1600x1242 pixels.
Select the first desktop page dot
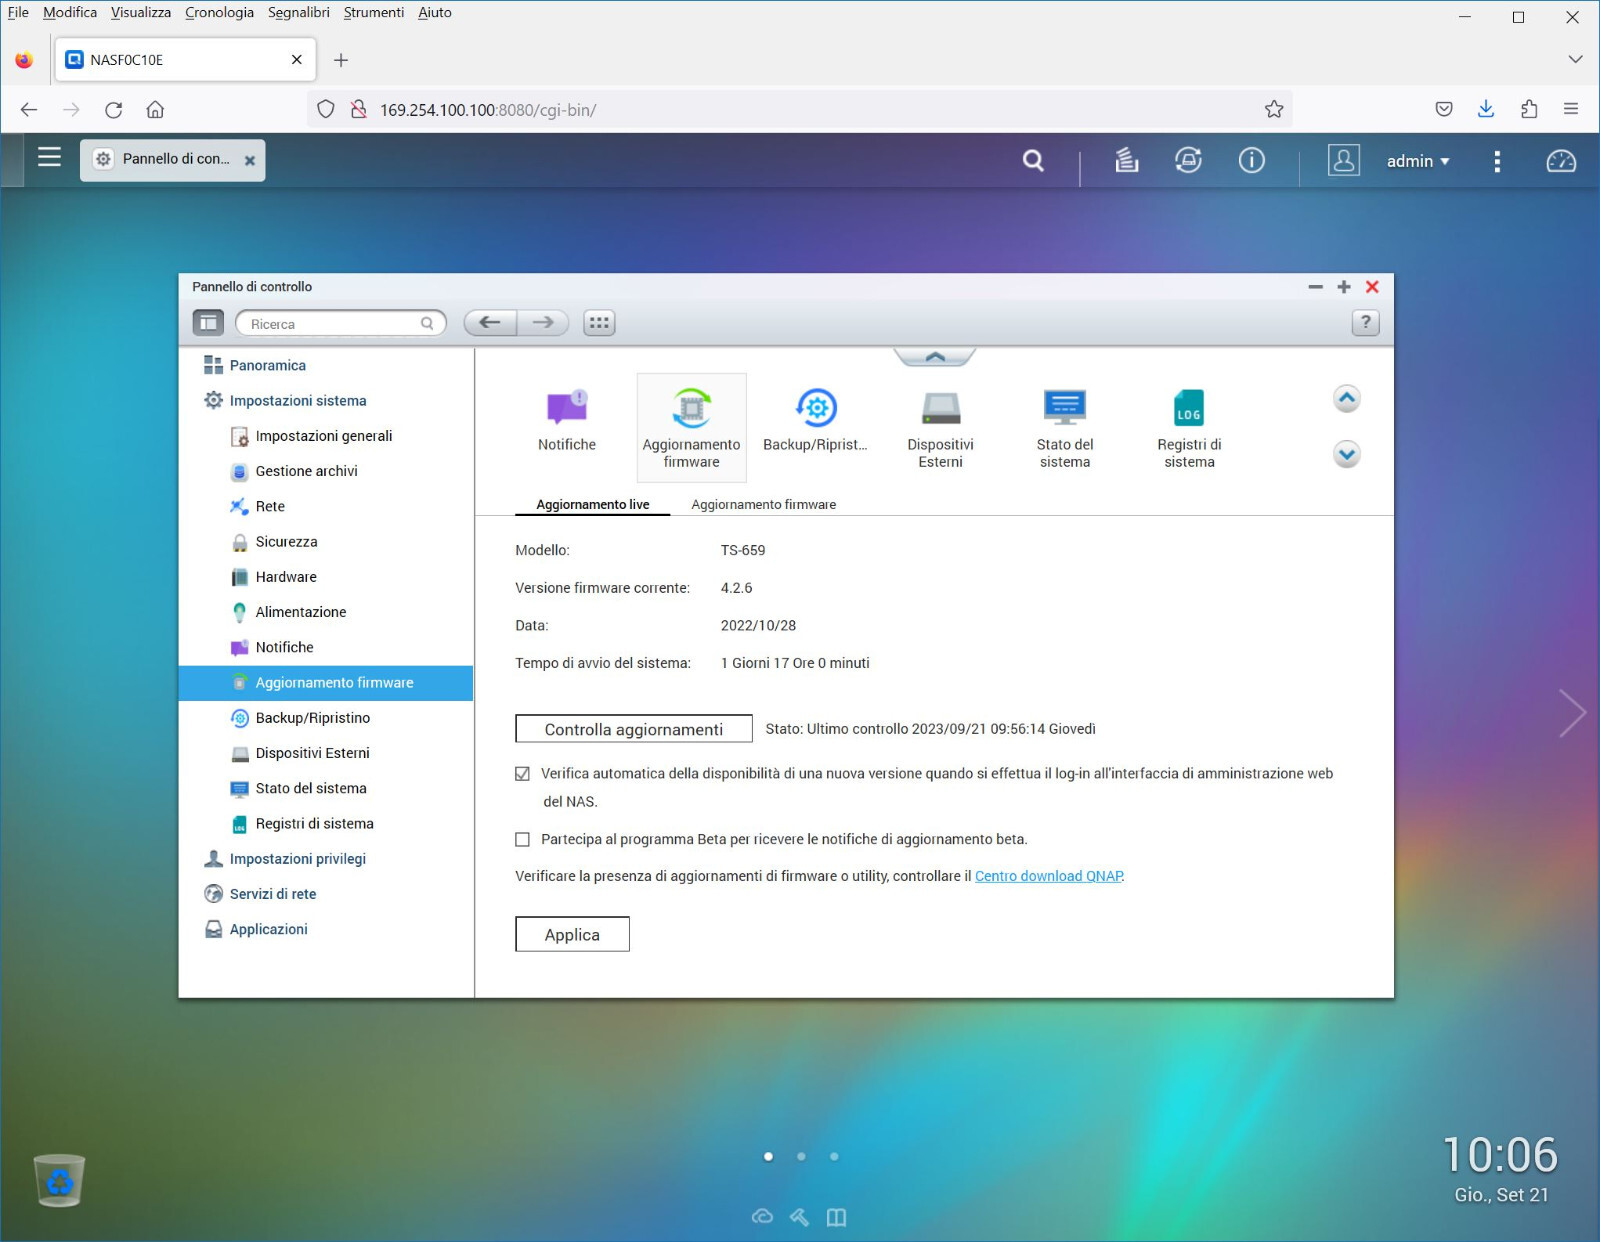pyautogui.click(x=768, y=1156)
